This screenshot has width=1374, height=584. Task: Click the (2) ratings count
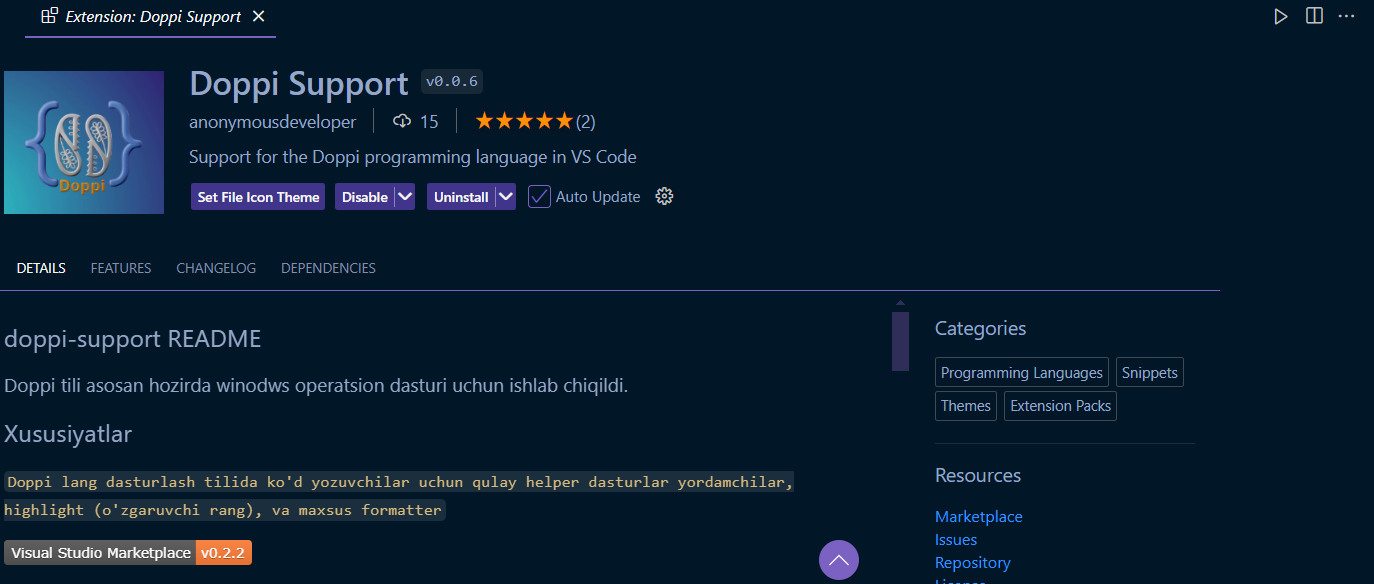tap(585, 122)
